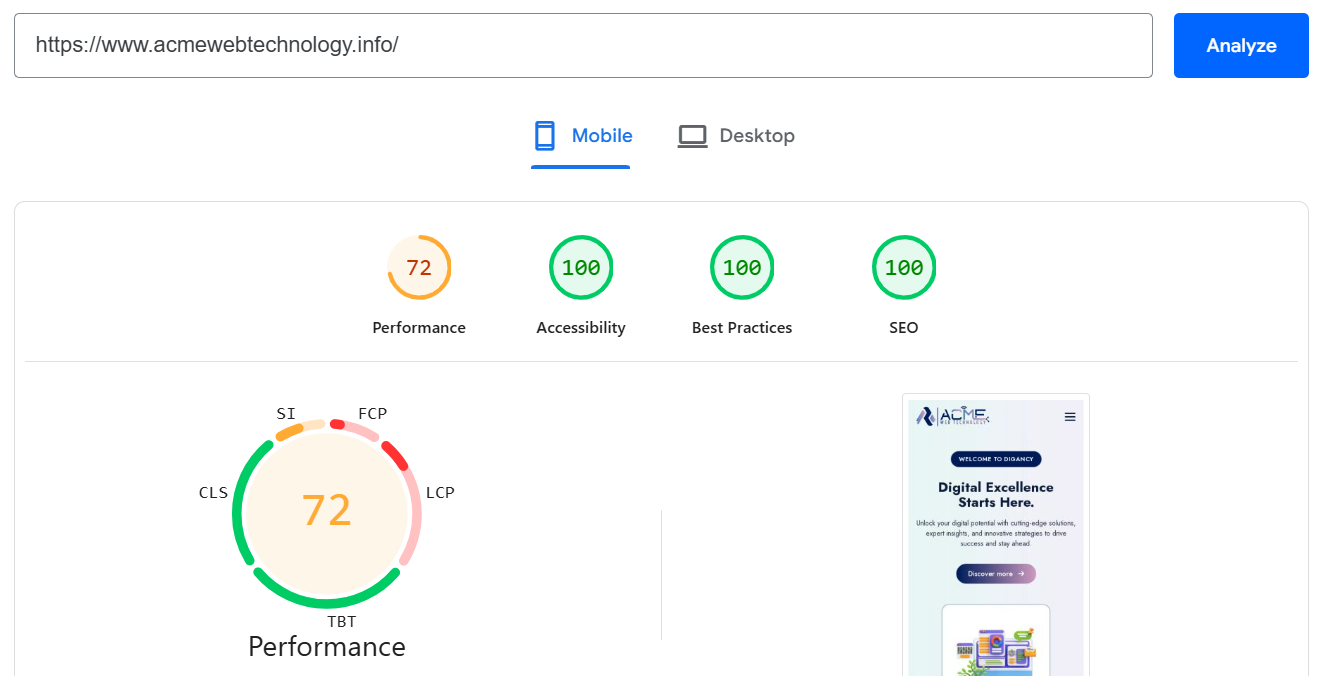Click the Accessibility score circle showing 100
This screenshot has width=1326, height=676.
tap(581, 267)
